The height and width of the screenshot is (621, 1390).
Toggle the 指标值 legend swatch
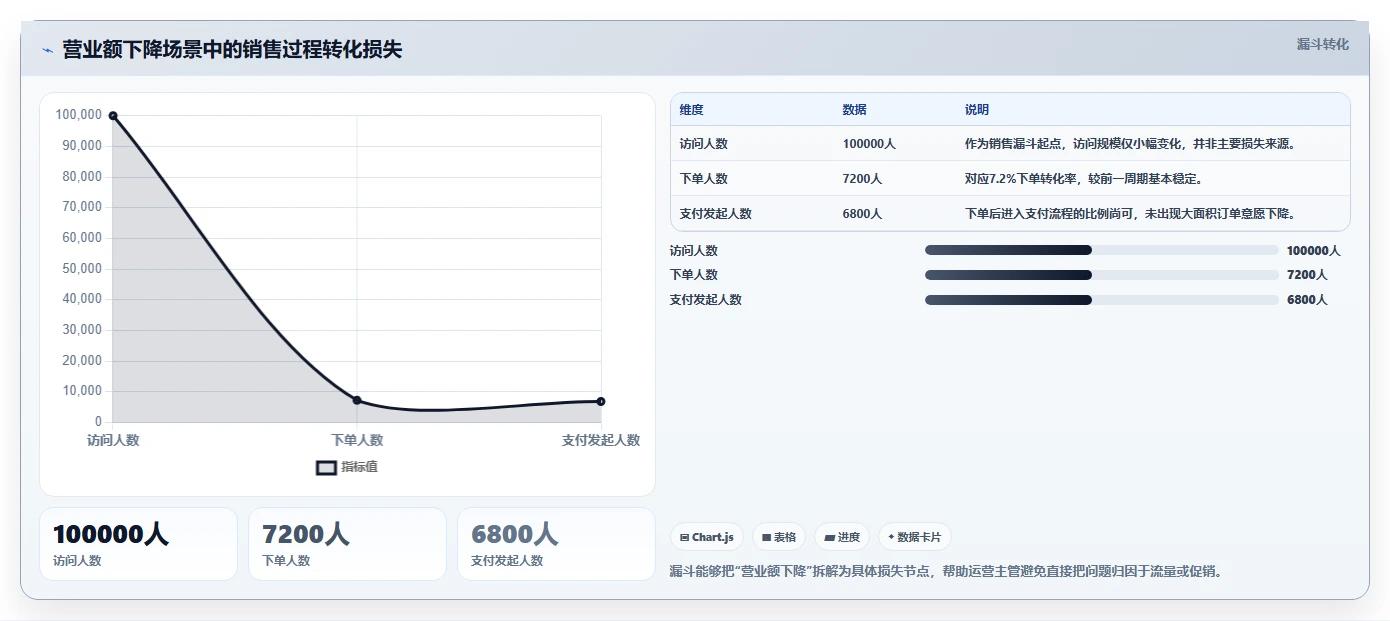coord(326,467)
